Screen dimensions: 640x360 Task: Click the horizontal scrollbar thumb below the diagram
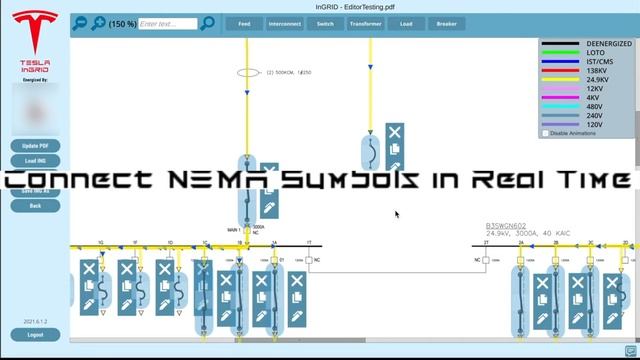300,340
